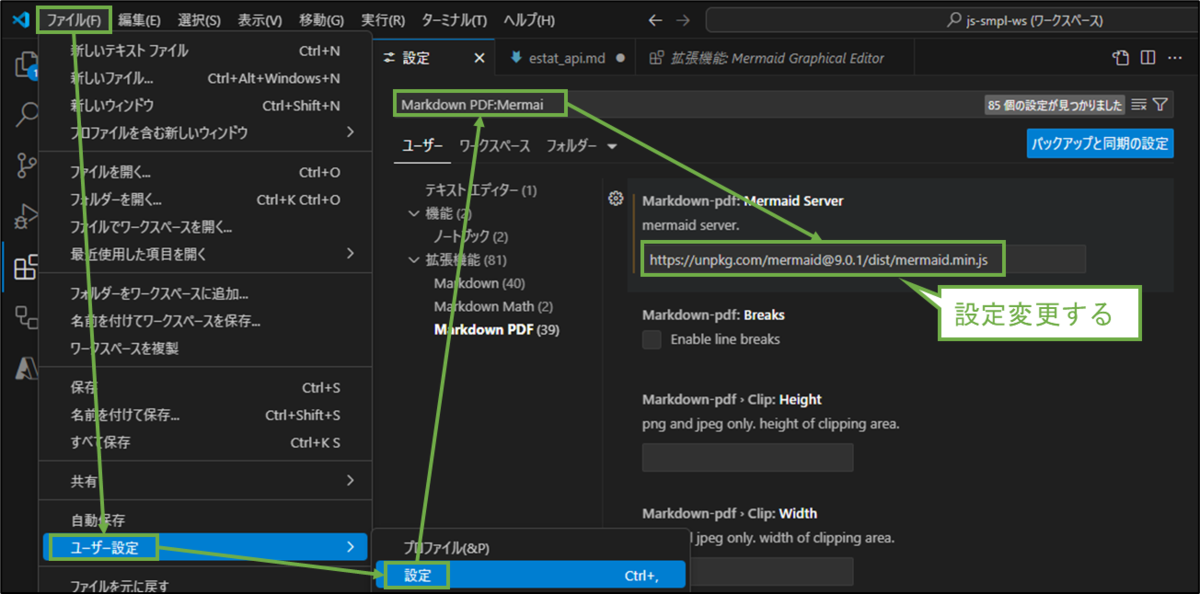Enable line breaks checkbox under Markdown-pdf Breaks
1200x594 pixels.
coord(652,339)
